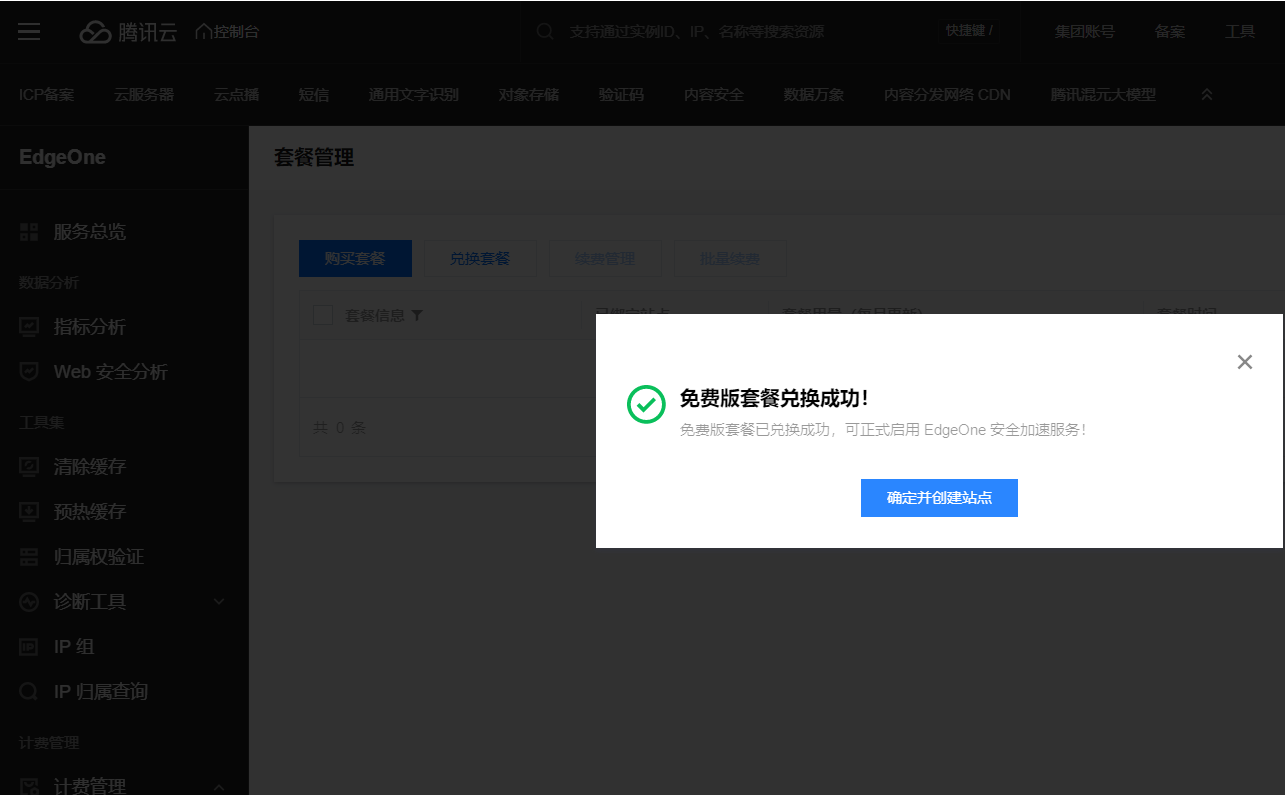The image size is (1285, 795).
Task: Click the 购买套餐 button
Action: tap(355, 259)
